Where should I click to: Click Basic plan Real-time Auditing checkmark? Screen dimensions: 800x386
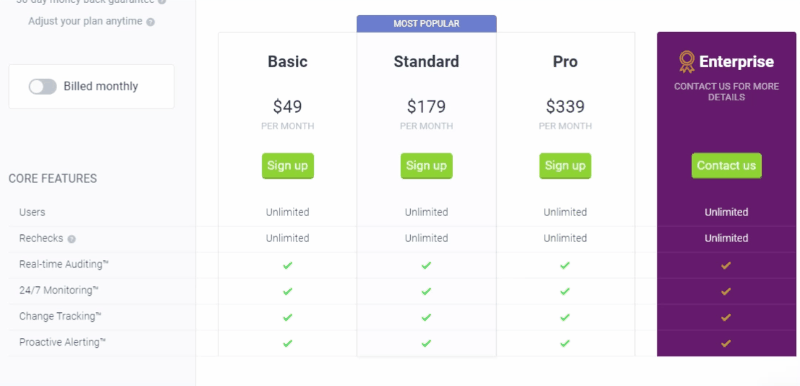[x=288, y=265]
